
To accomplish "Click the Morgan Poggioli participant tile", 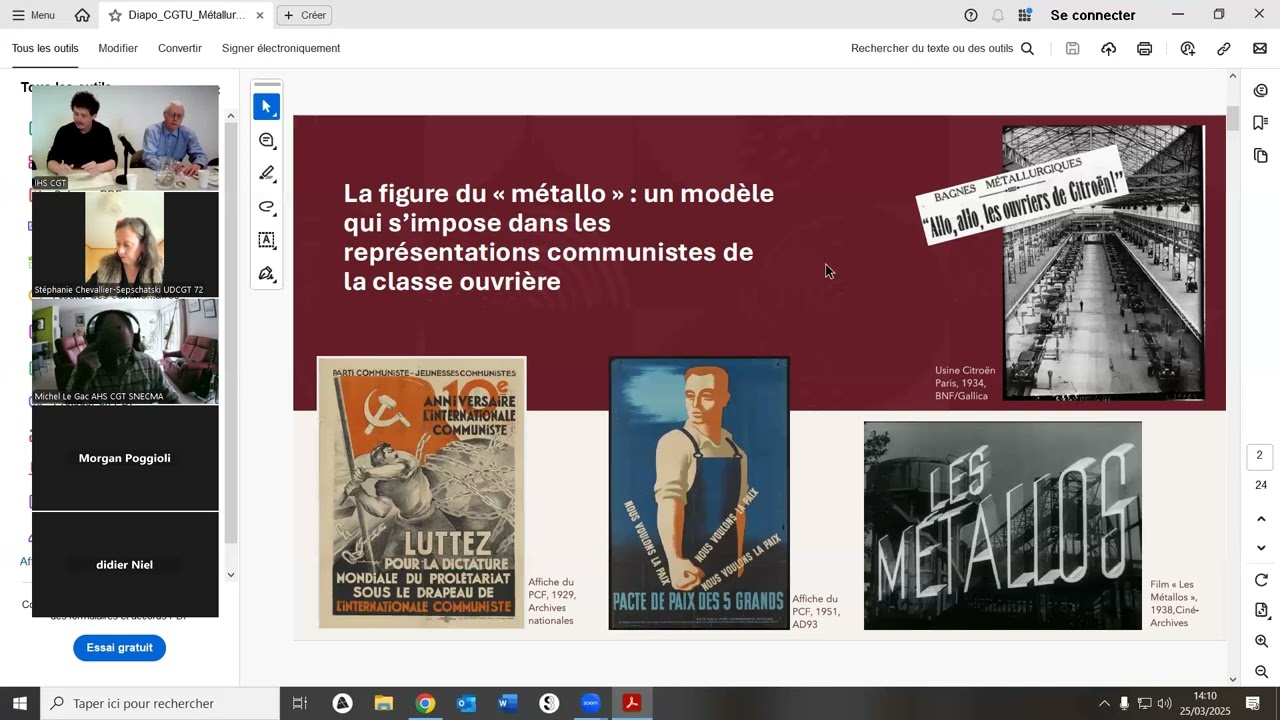I will (x=125, y=458).
